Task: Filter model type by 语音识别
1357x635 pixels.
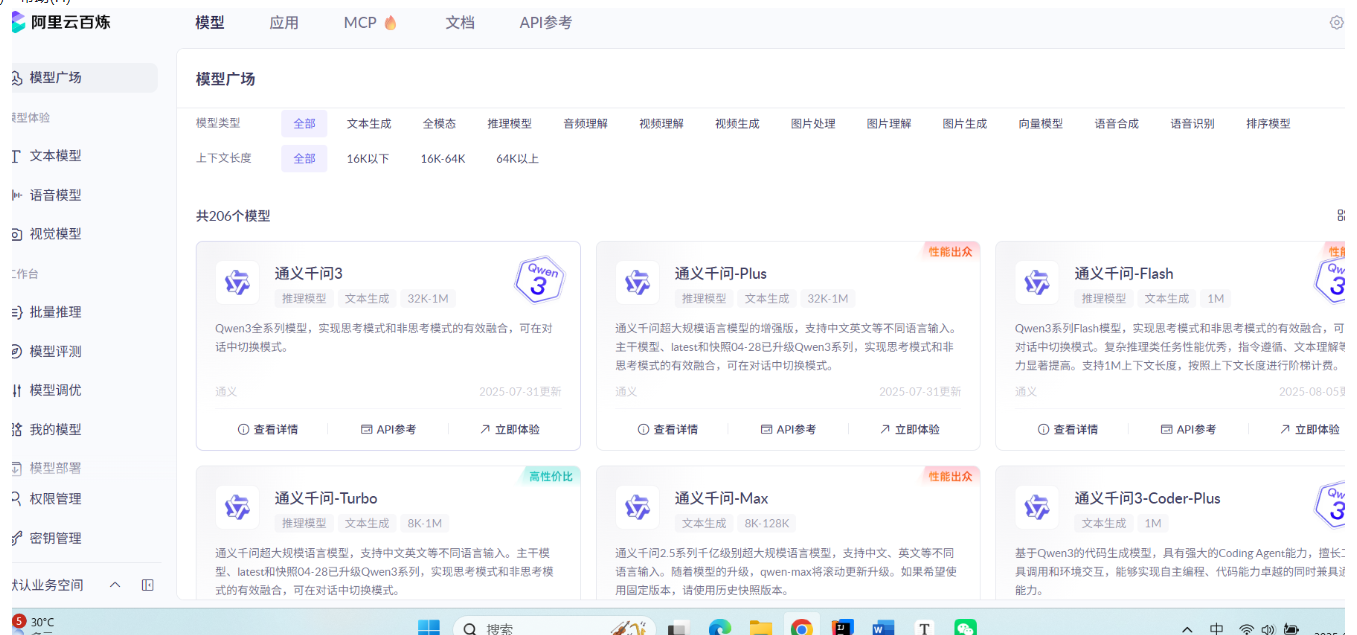Action: point(1193,124)
